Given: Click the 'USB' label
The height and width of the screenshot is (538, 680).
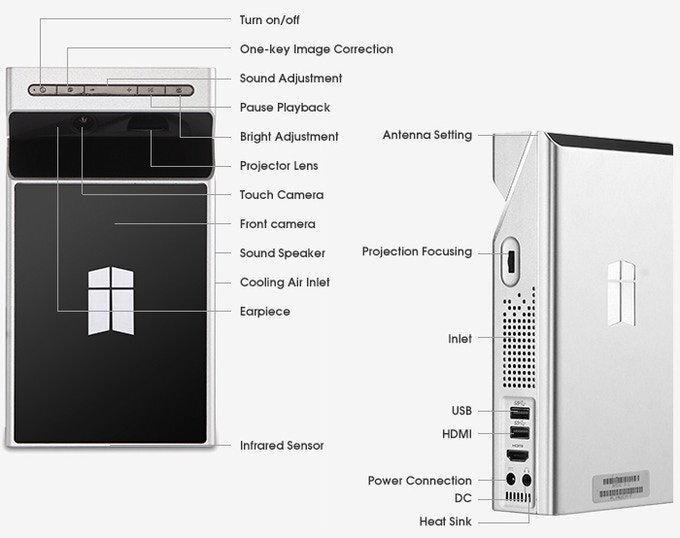Looking at the screenshot, I should pyautogui.click(x=461, y=411).
